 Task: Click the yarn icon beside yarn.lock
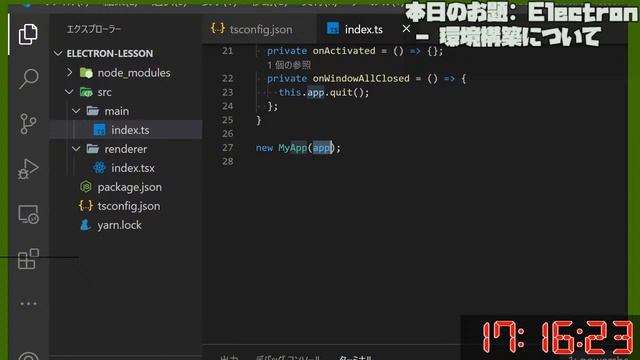pyautogui.click(x=85, y=225)
